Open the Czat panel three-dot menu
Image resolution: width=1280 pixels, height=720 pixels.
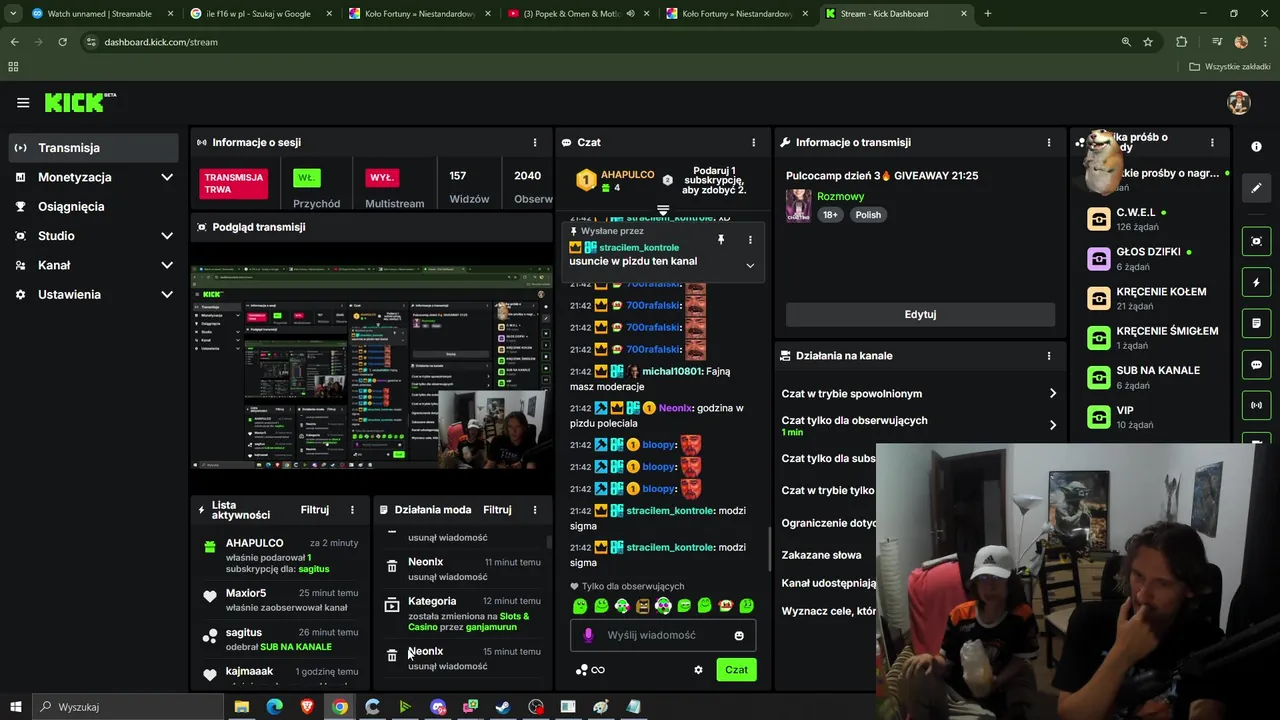click(754, 142)
